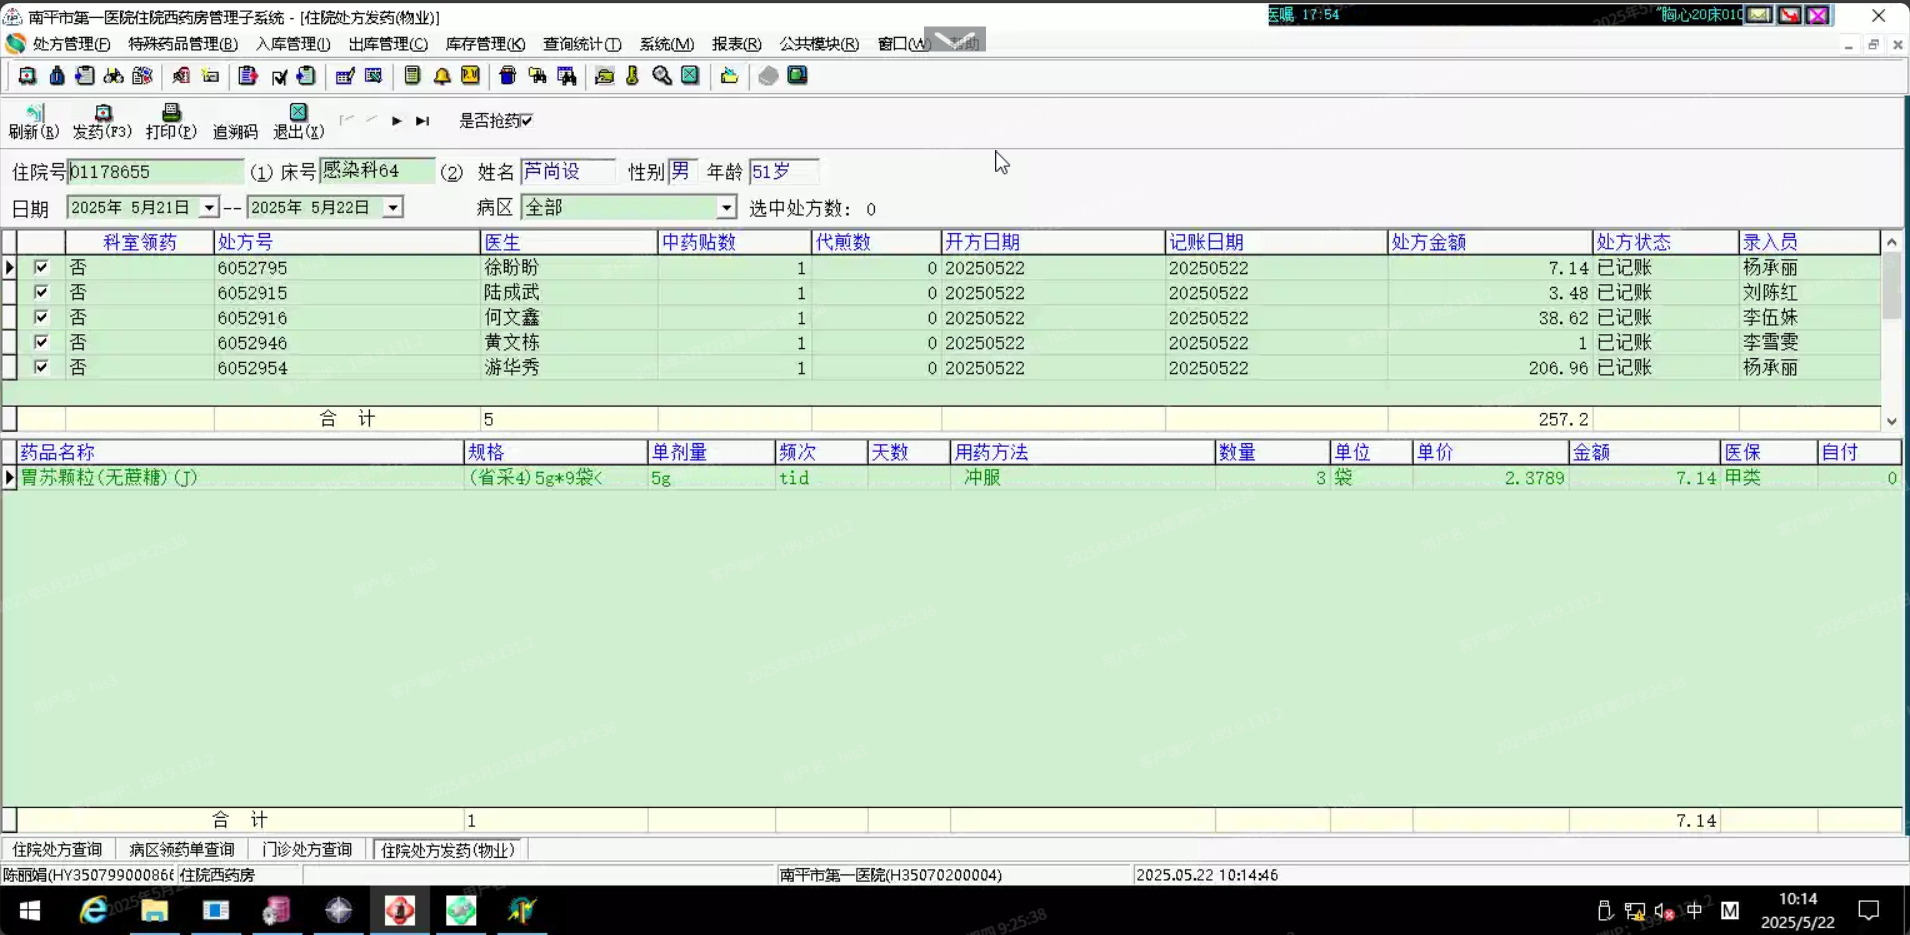Uncheck the row for prescription 6052946
Viewport: 1910px width, 935px height.
pyautogui.click(x=41, y=342)
